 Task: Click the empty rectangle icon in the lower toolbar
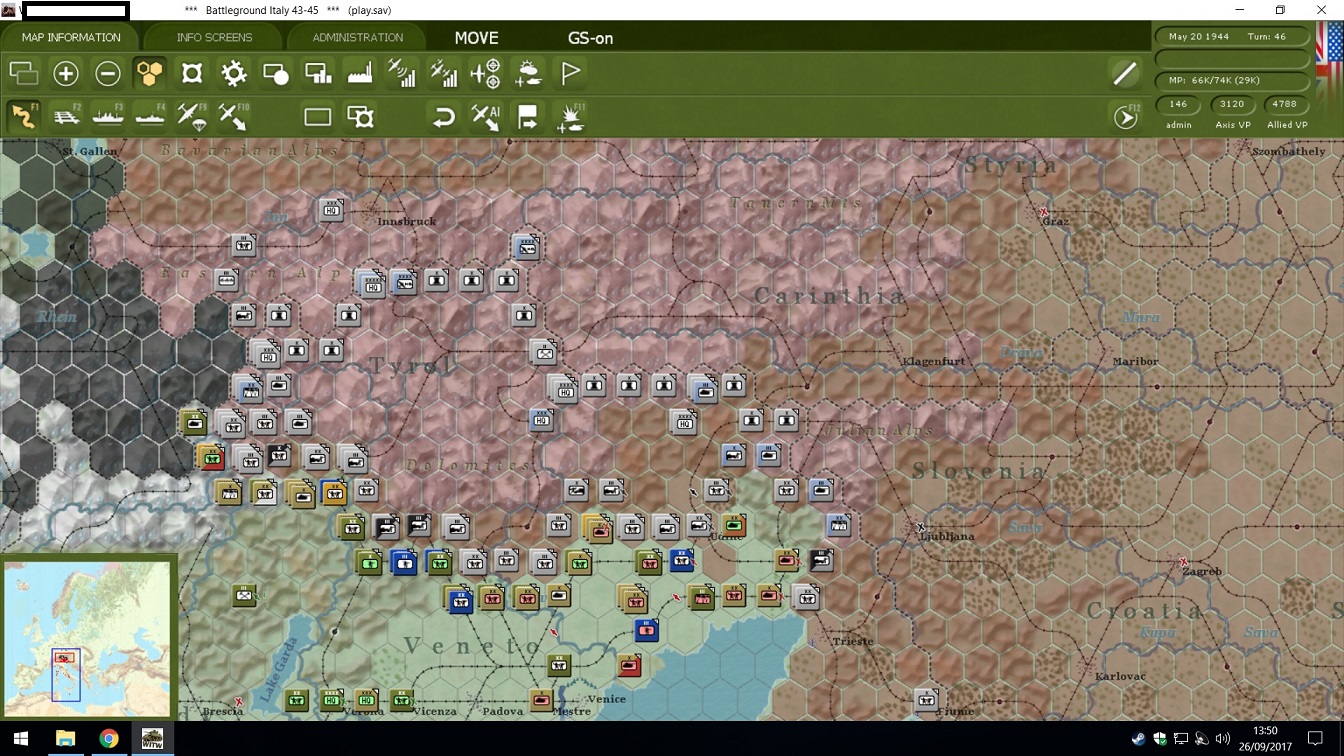[x=318, y=117]
